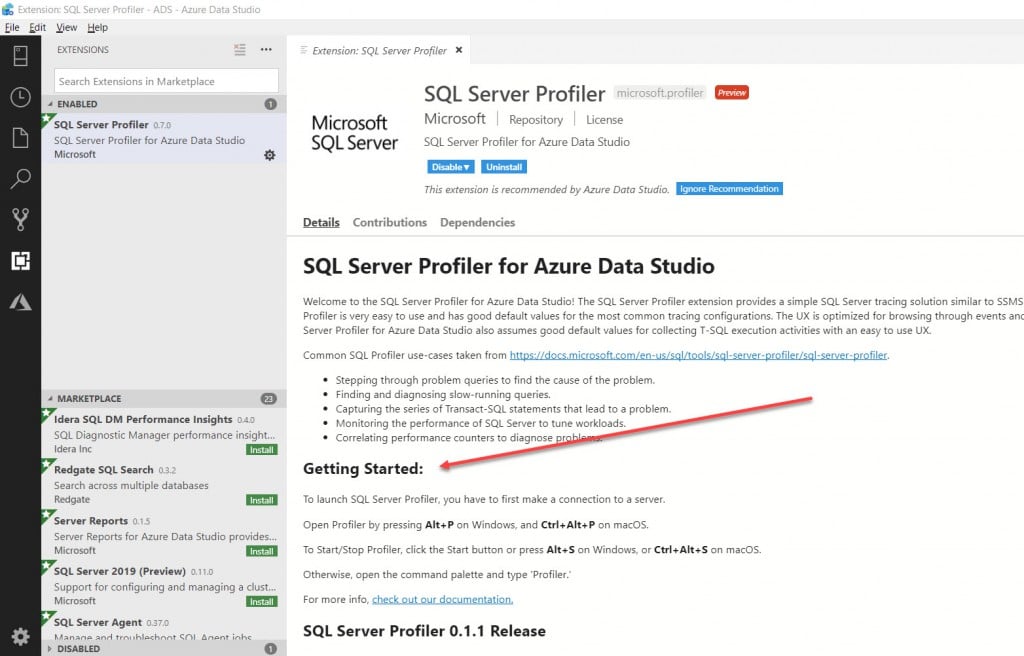Clear extensions search results icon
Screen dimensions: 1024x656
[x=240, y=50]
